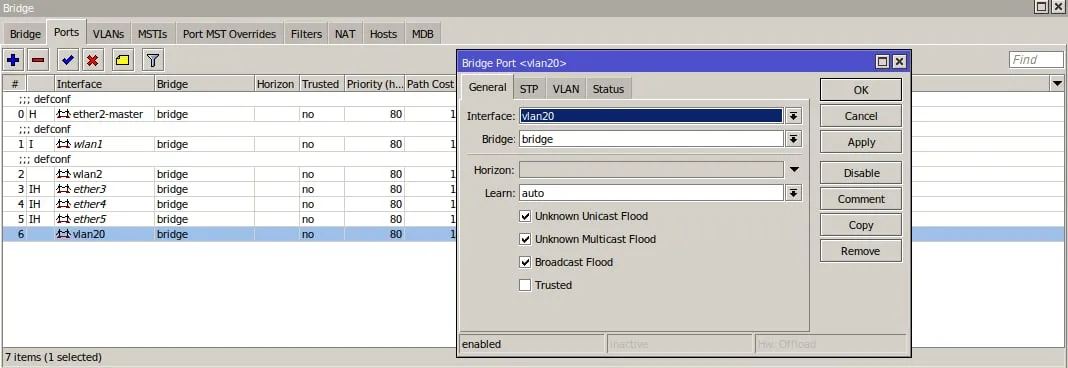Toggle Unknown Multicast Flood checkbox
Screen dimensions: 1068x368
(x=525, y=239)
